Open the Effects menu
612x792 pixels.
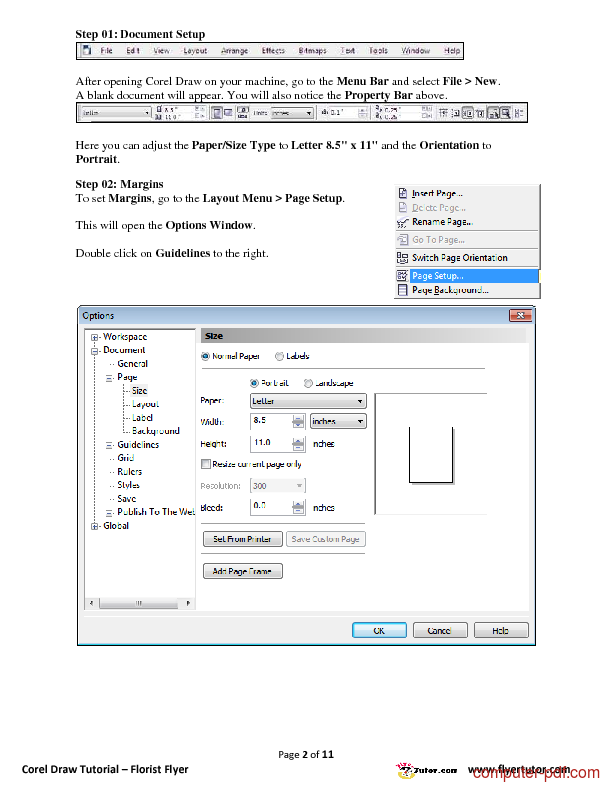[x=273, y=51]
